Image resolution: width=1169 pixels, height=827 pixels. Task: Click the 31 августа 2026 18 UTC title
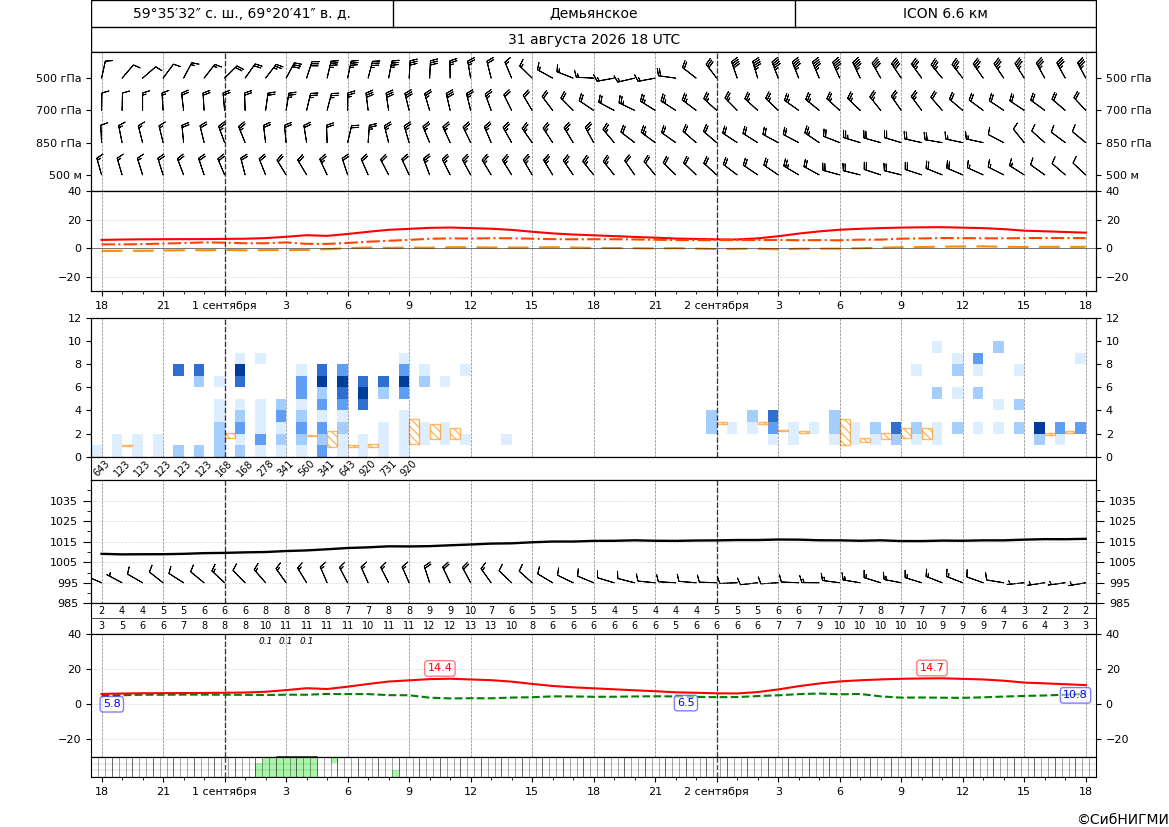(x=593, y=40)
